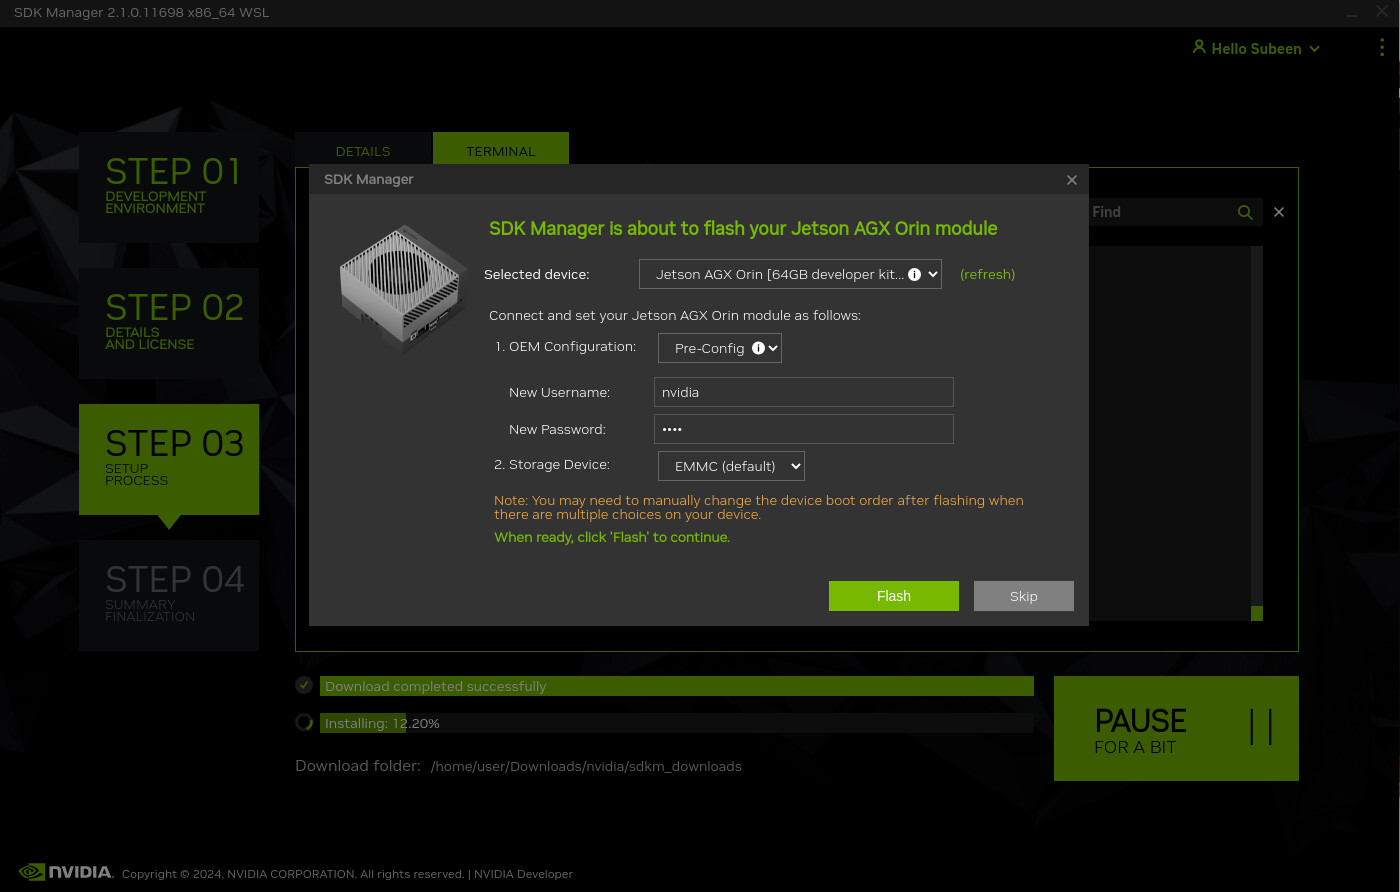Click the Jetson AGX Orin device image
Viewport: 1400px width, 892px height.
(x=402, y=288)
